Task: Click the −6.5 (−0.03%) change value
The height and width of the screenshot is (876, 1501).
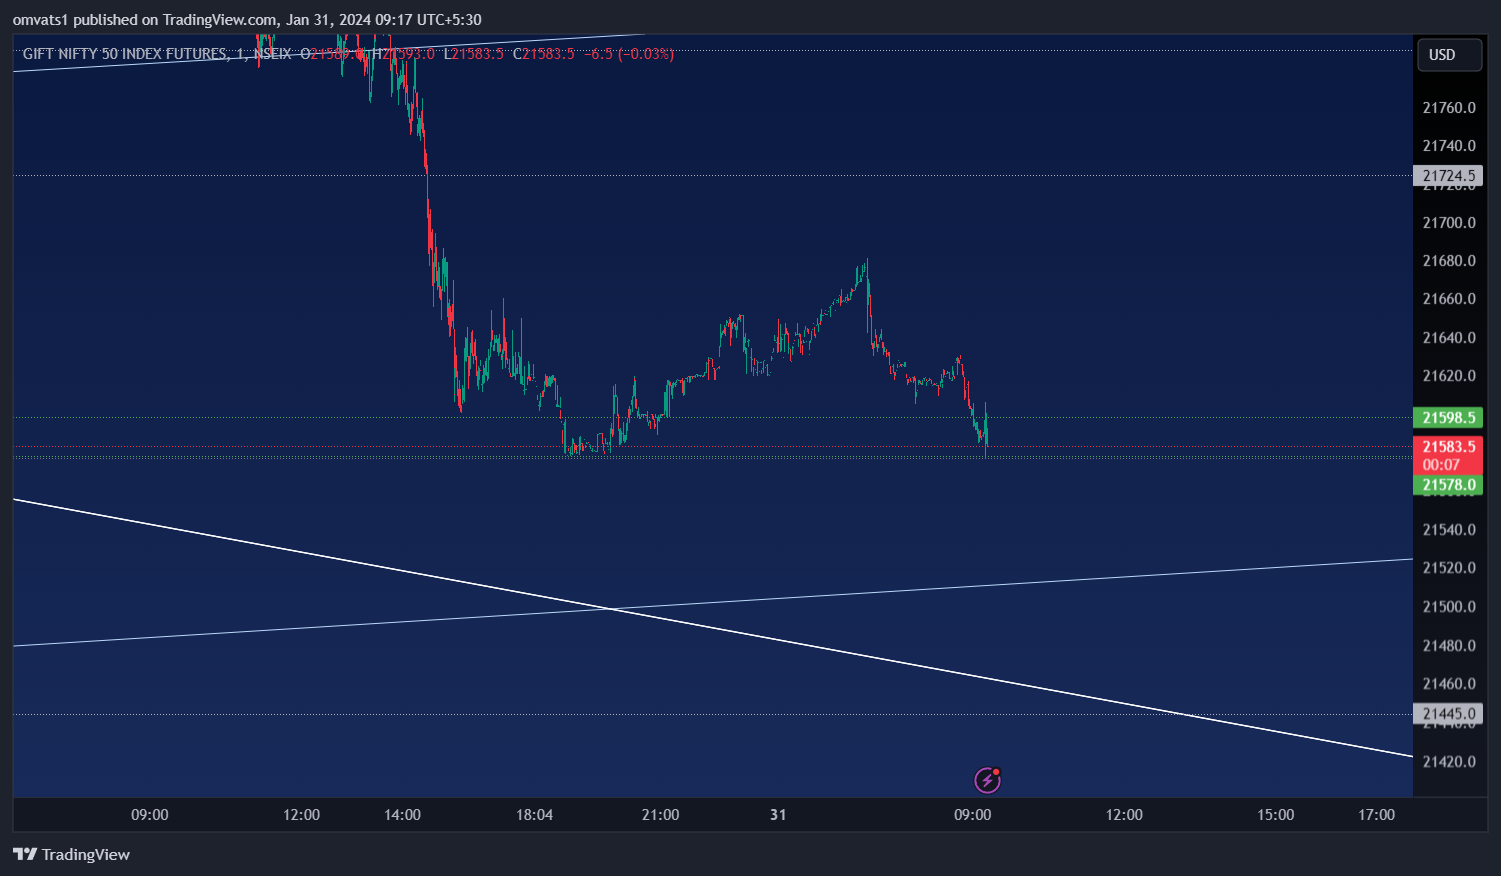Action: 629,54
